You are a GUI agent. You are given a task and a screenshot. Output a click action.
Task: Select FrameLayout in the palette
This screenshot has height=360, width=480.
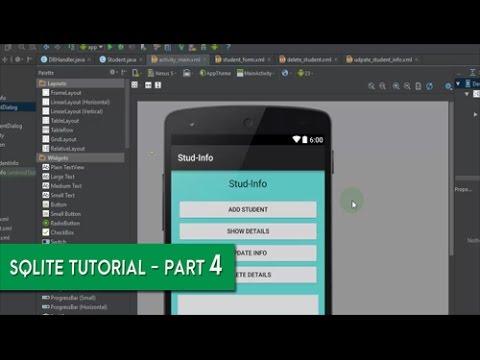coord(62,93)
